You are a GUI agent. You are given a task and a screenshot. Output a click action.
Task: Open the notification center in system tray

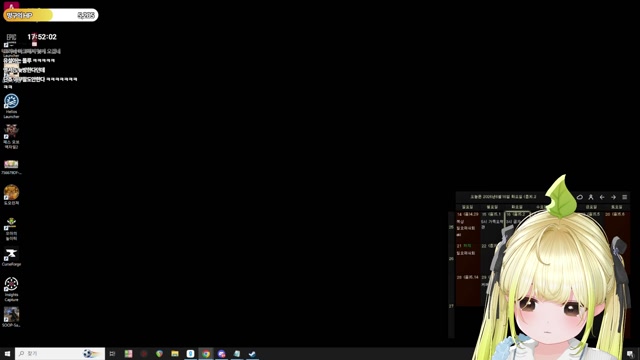pos(630,354)
